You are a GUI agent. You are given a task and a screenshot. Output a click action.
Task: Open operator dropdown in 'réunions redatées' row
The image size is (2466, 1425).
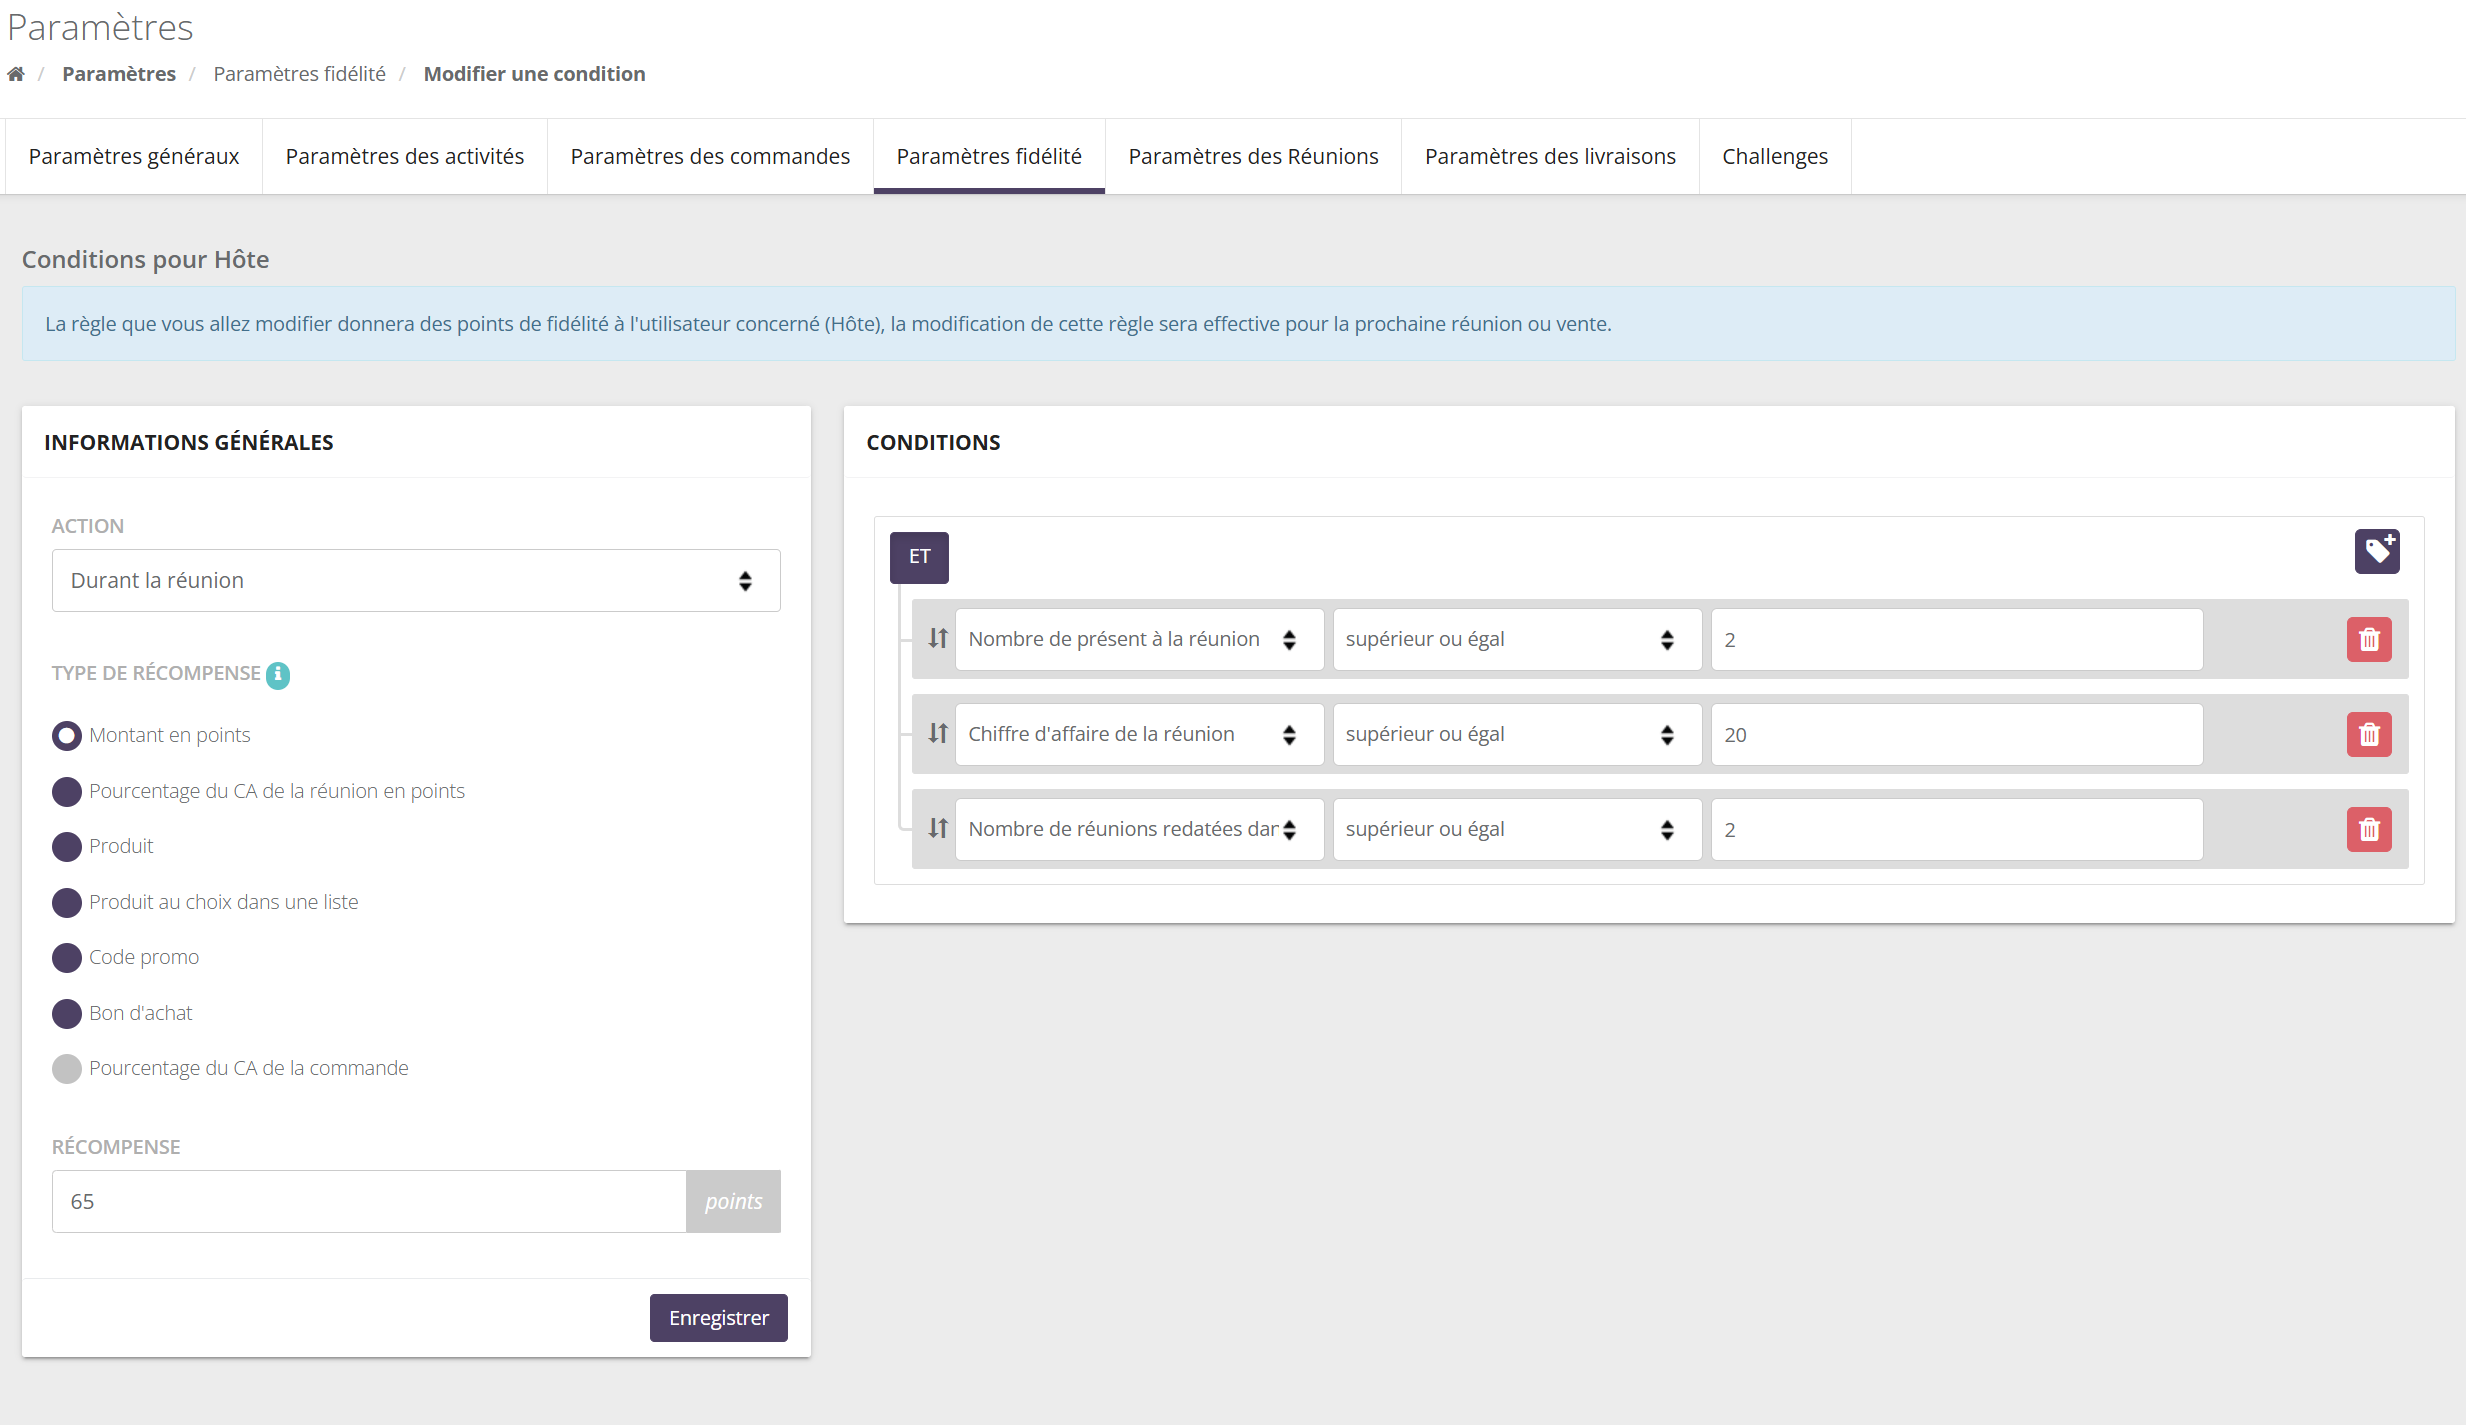[x=1517, y=830]
